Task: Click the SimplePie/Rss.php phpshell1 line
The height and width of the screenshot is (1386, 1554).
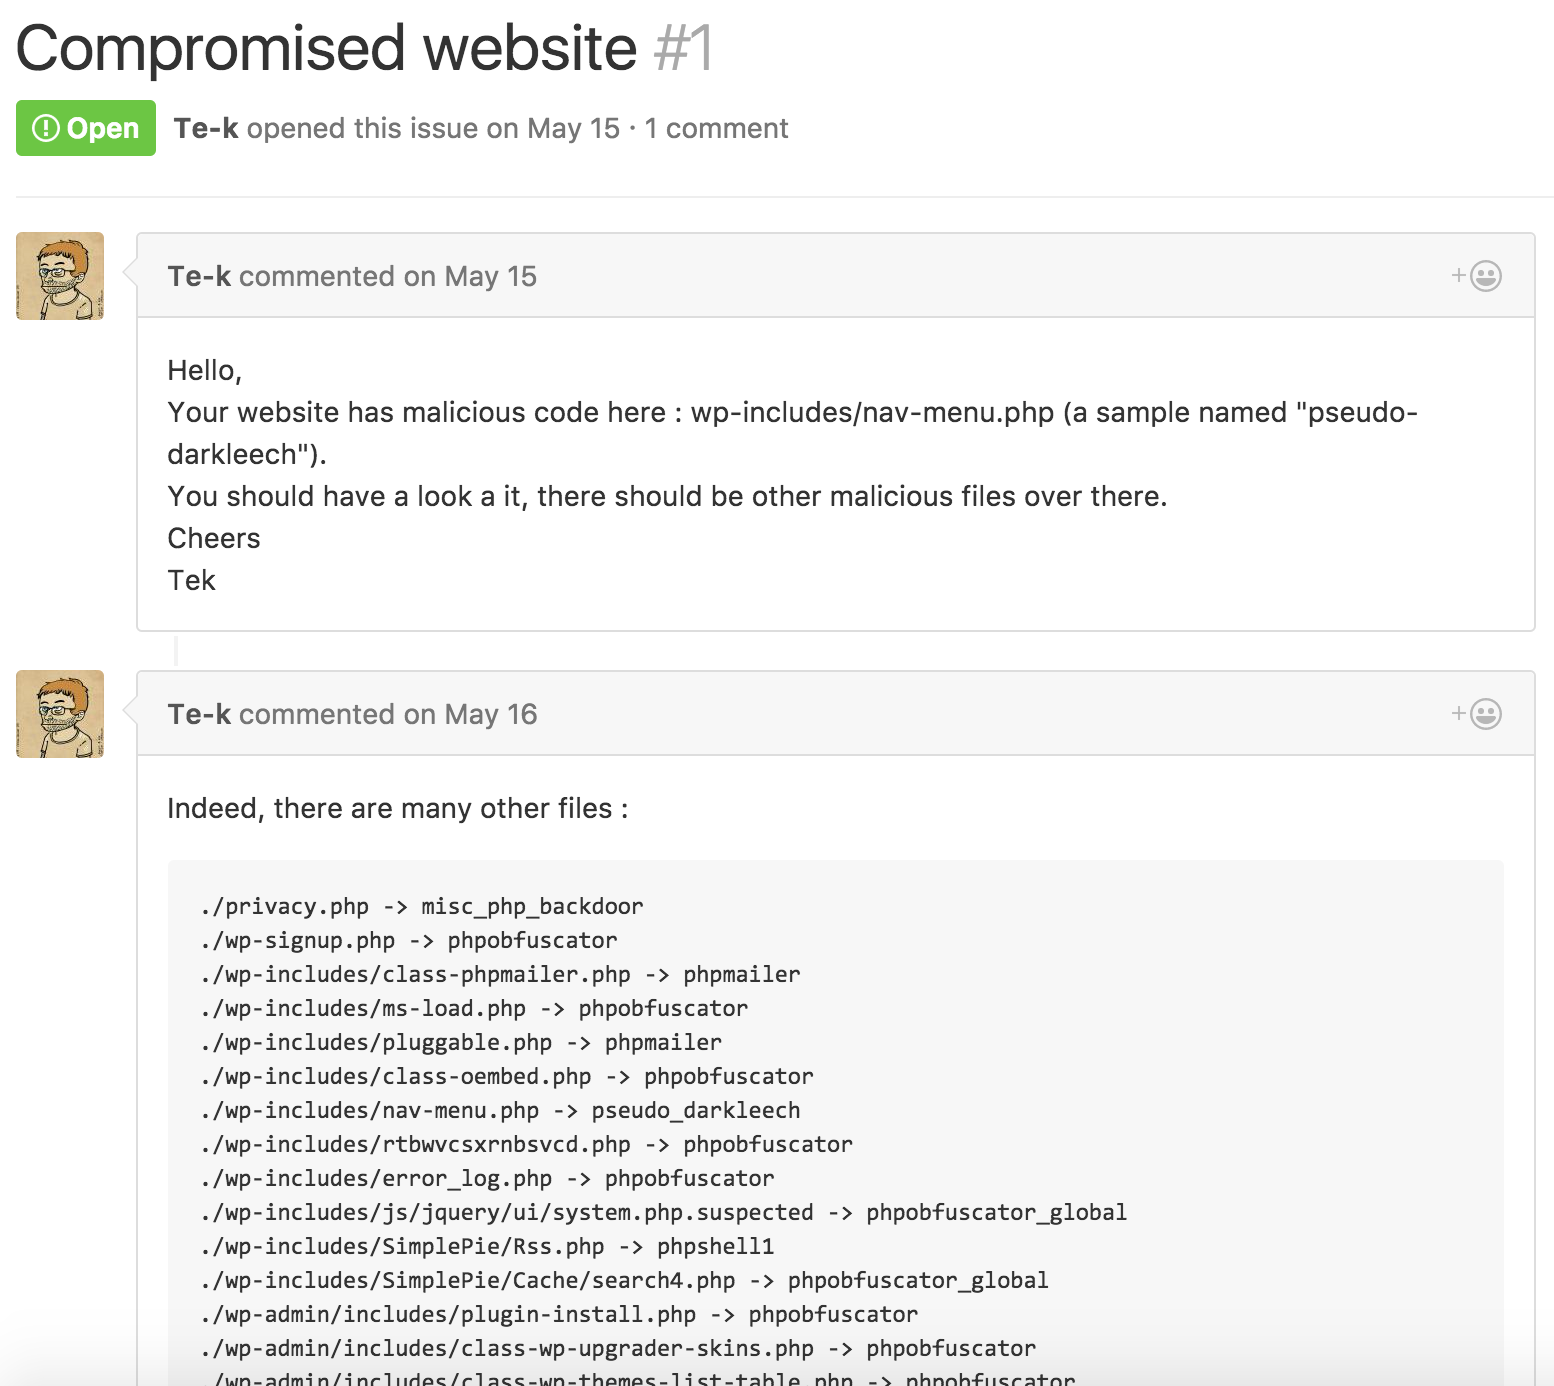Action: [x=487, y=1247]
